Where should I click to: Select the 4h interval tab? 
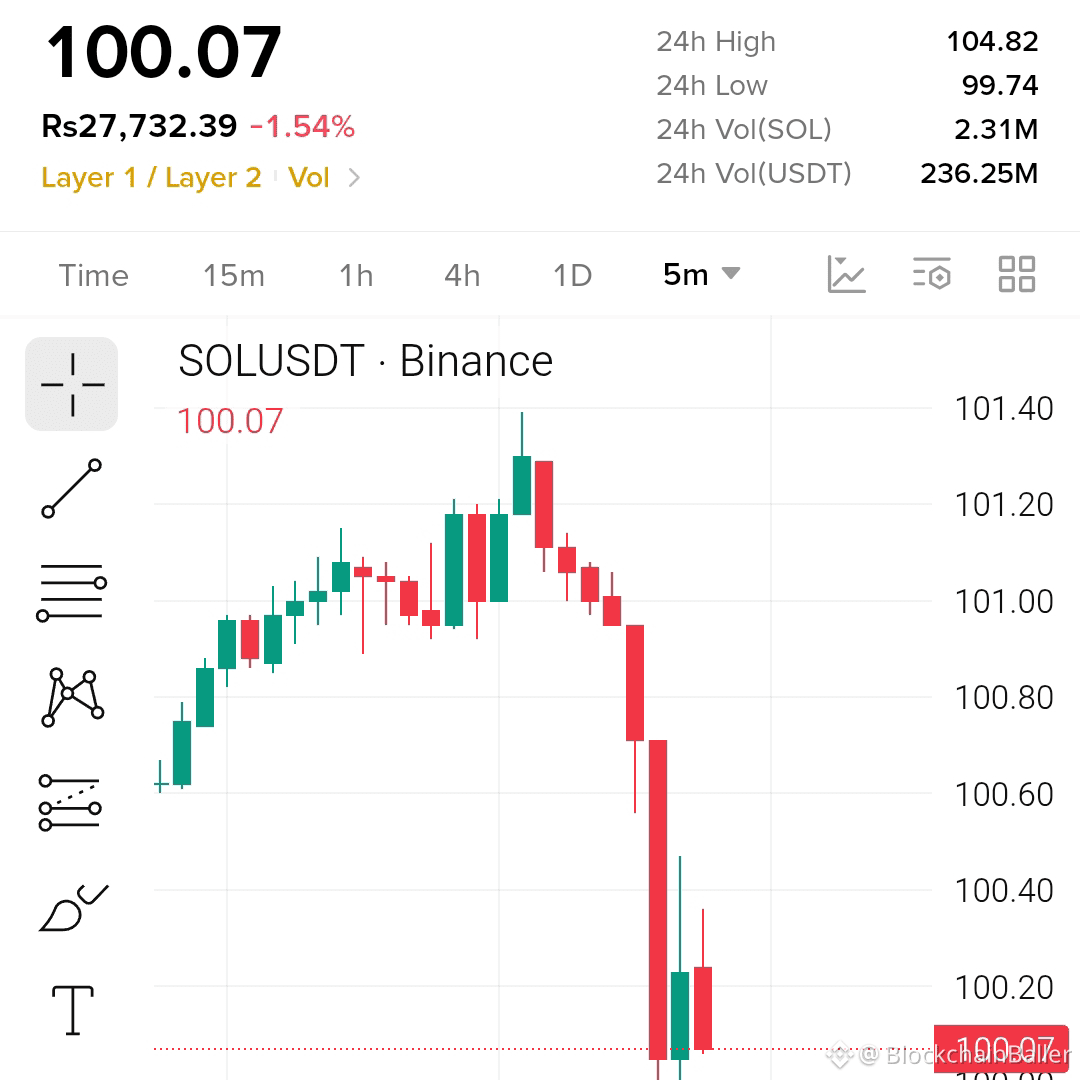coord(462,276)
